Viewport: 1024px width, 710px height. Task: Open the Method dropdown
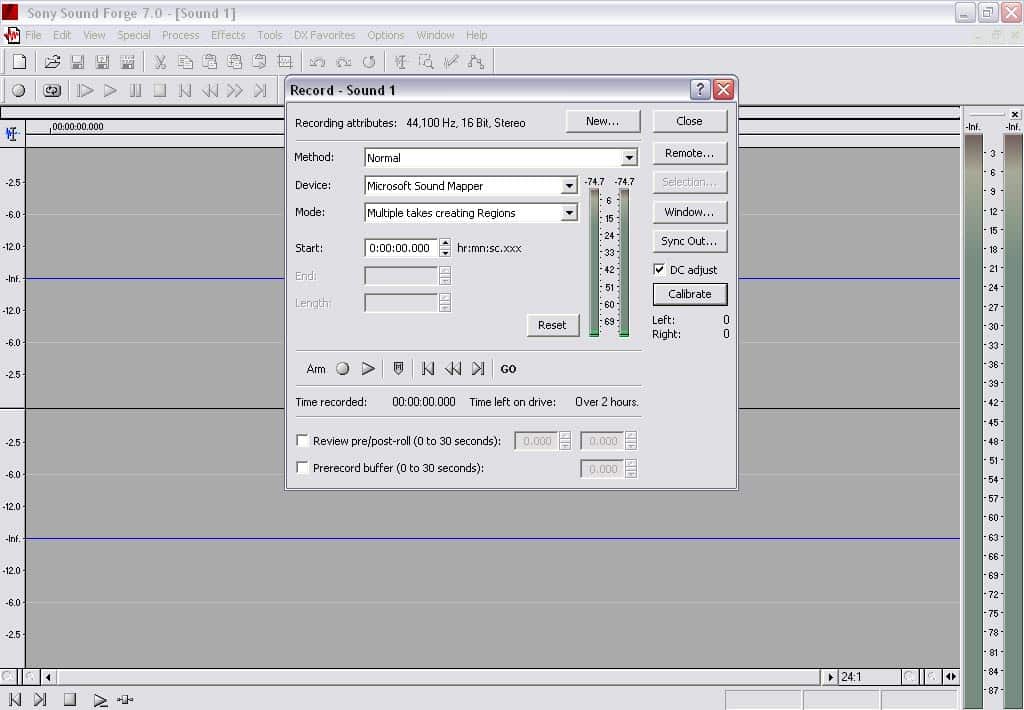click(629, 158)
